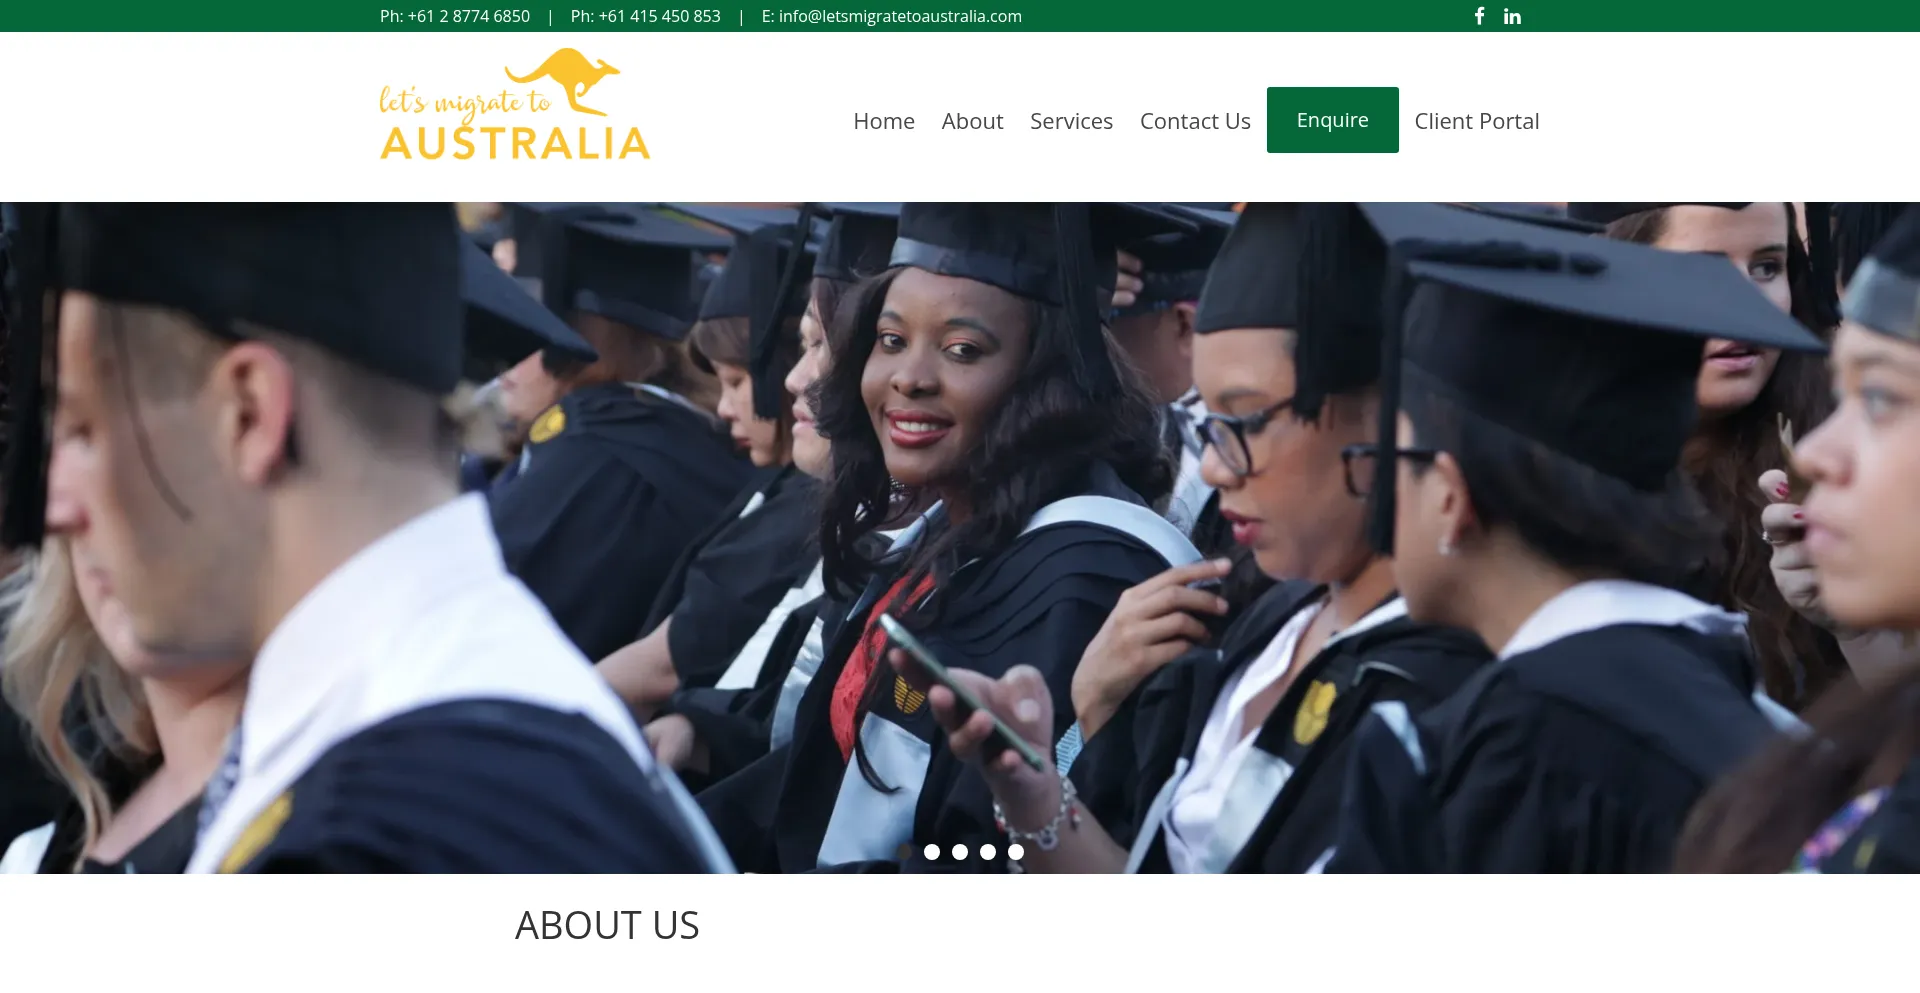The width and height of the screenshot is (1920, 993).
Task: Select the second slideshow dot
Action: (x=932, y=852)
